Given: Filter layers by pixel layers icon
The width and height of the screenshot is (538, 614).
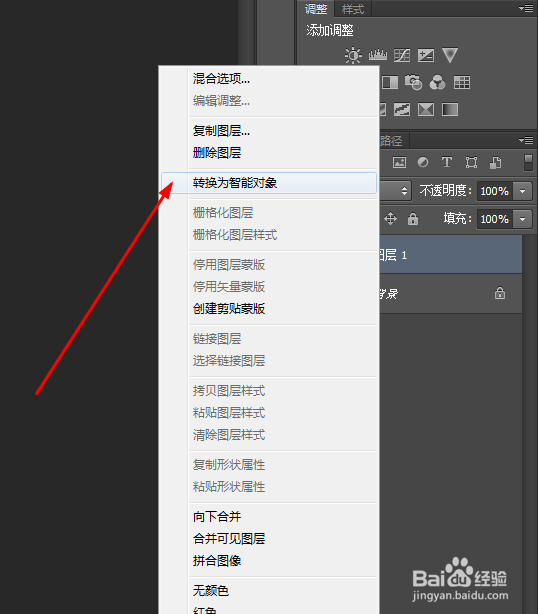Looking at the screenshot, I should click(399, 163).
